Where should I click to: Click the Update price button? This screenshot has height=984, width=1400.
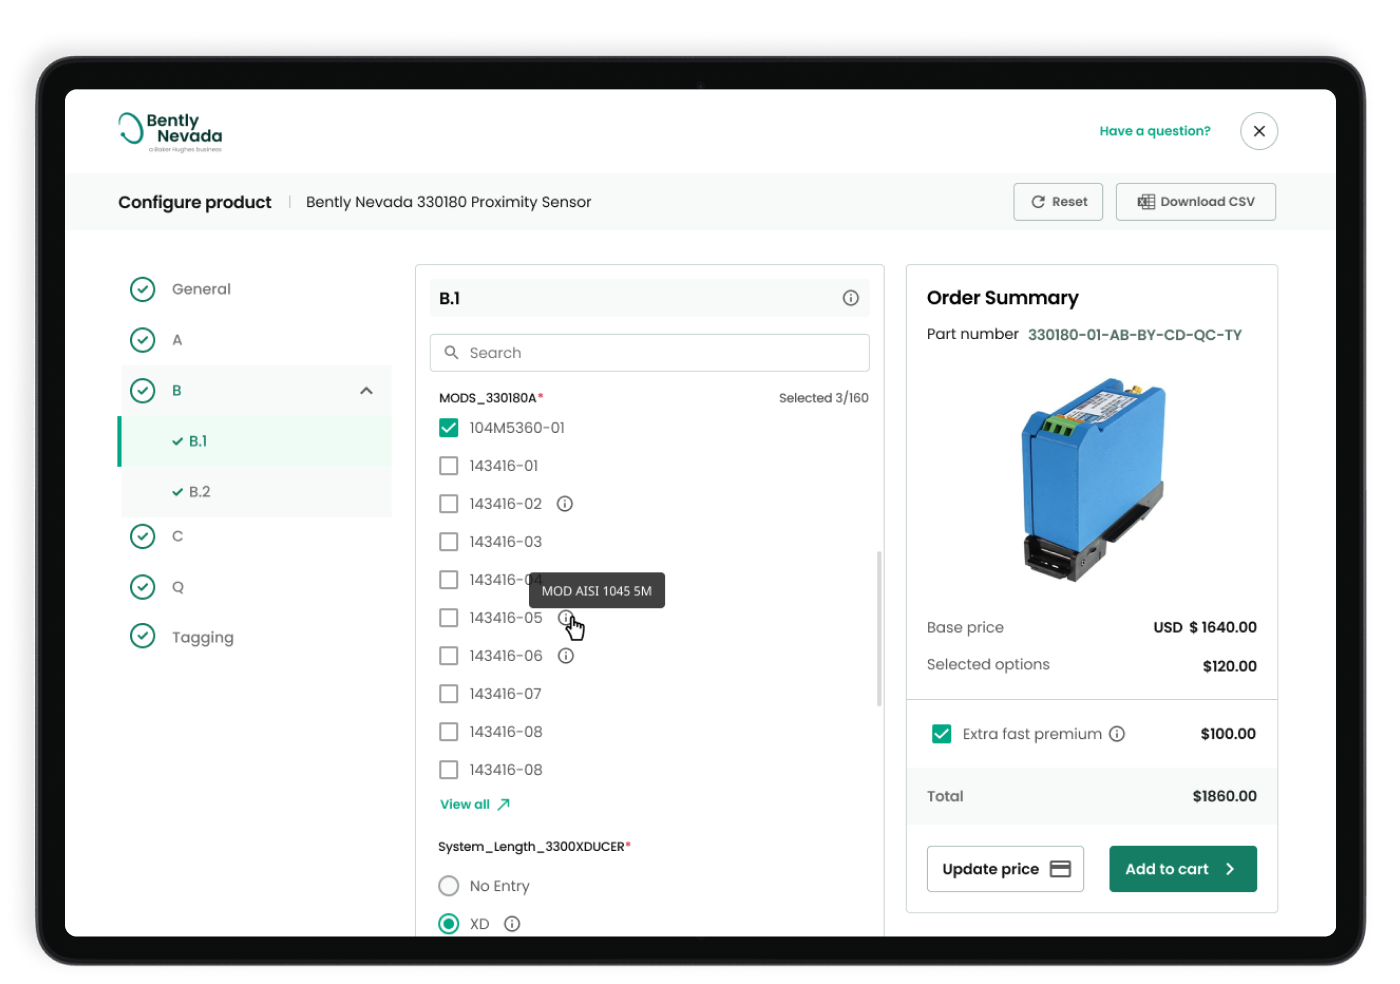(1005, 869)
